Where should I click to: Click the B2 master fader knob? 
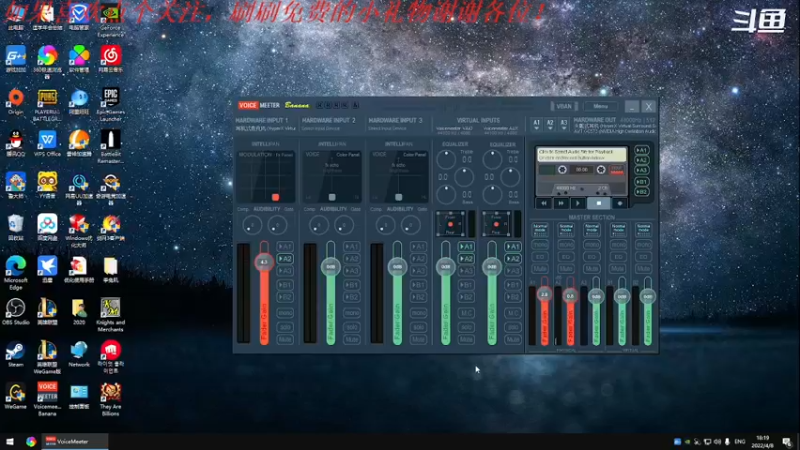pyautogui.click(x=647, y=296)
